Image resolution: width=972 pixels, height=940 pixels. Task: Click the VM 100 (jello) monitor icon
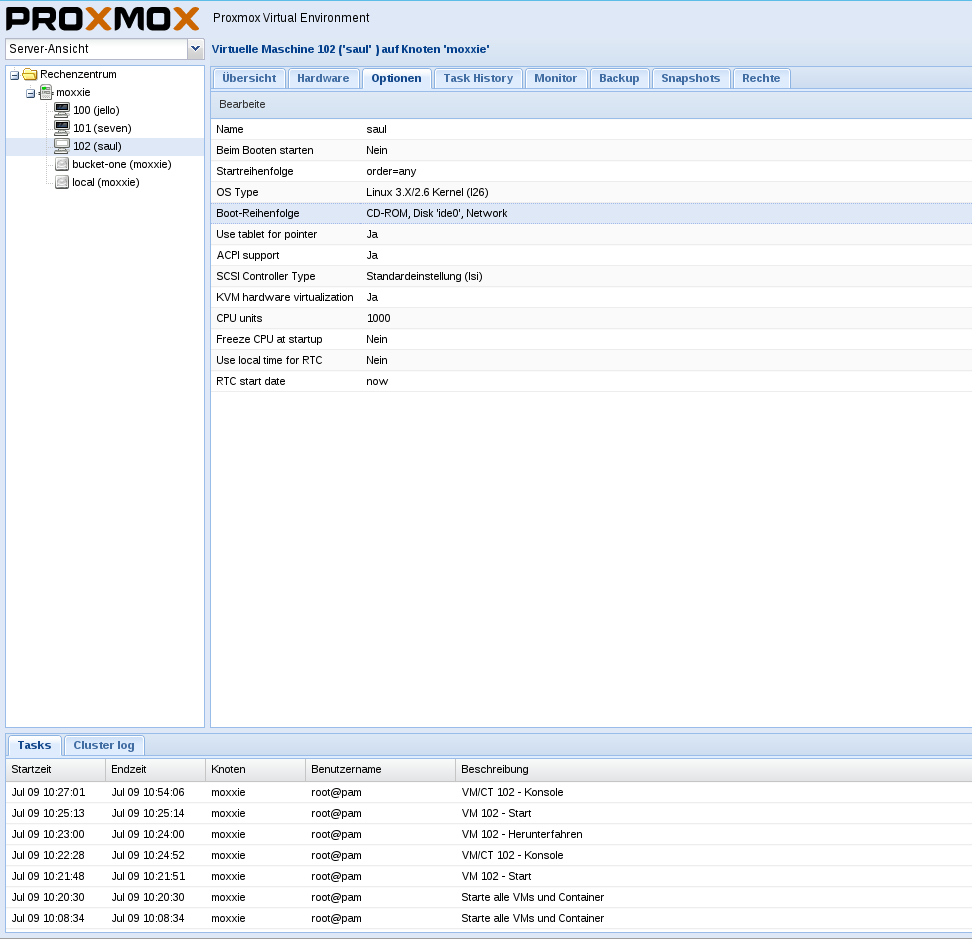pos(62,110)
